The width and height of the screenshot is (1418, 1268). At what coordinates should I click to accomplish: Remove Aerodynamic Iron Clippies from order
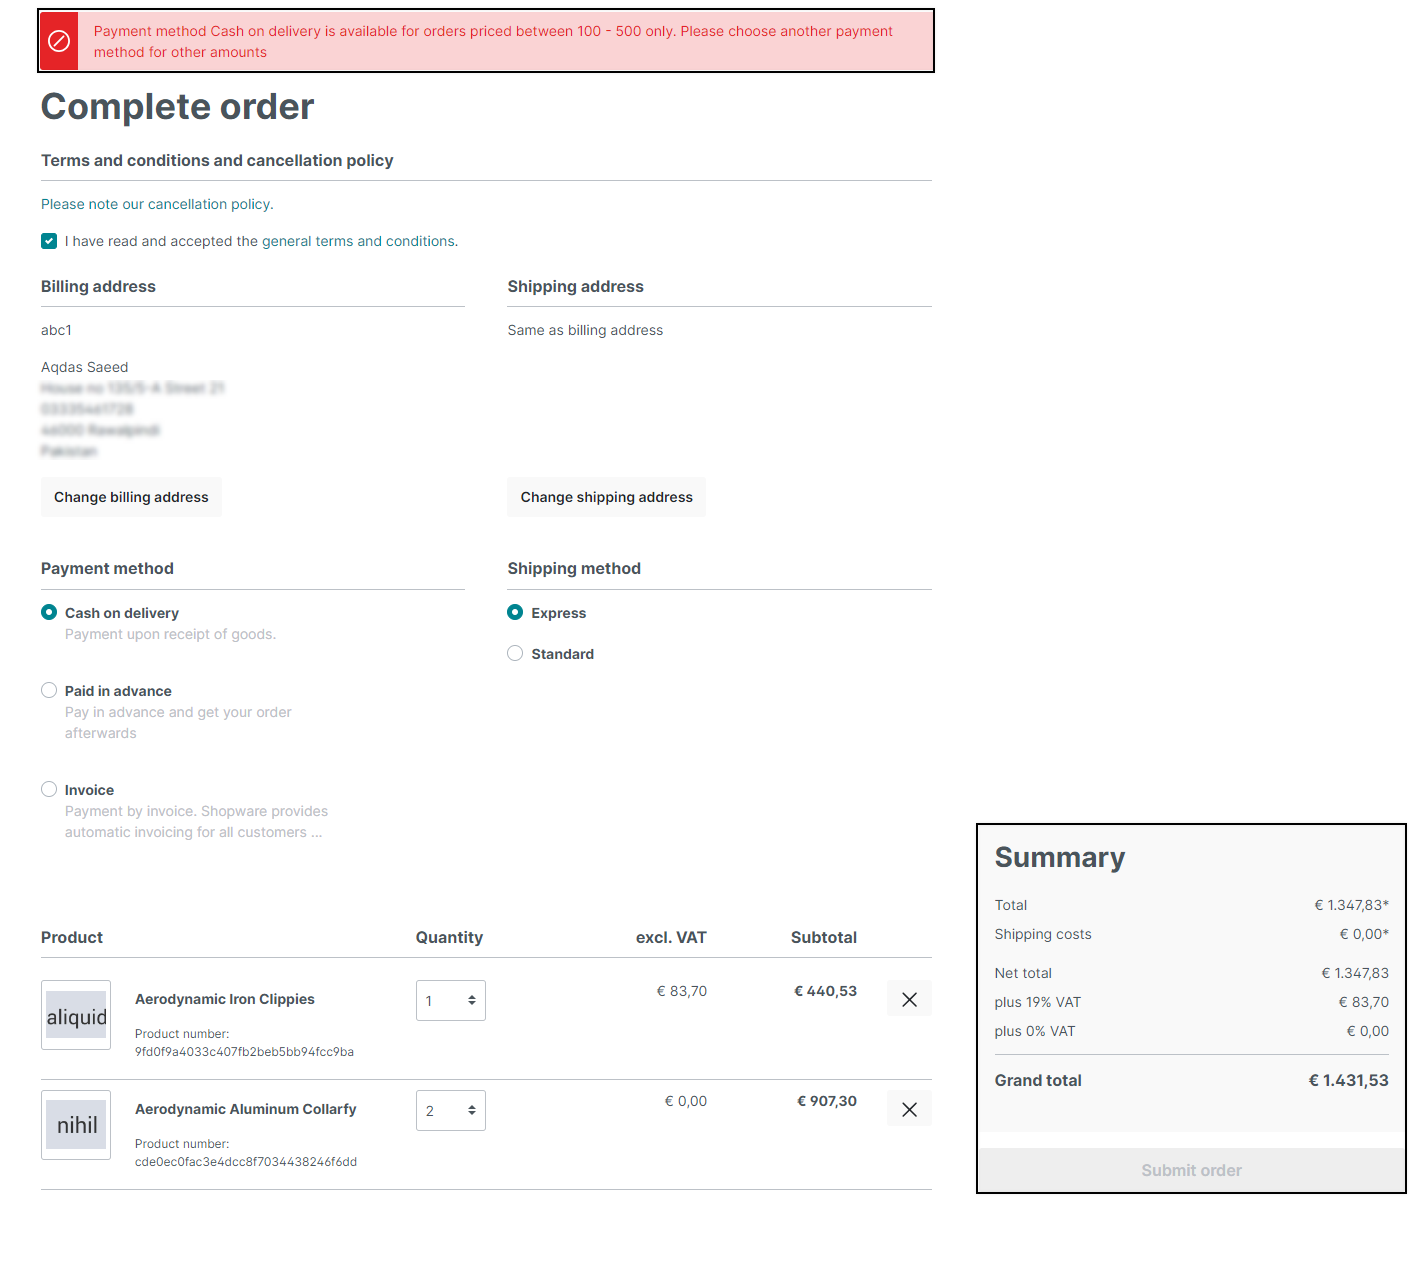909,999
